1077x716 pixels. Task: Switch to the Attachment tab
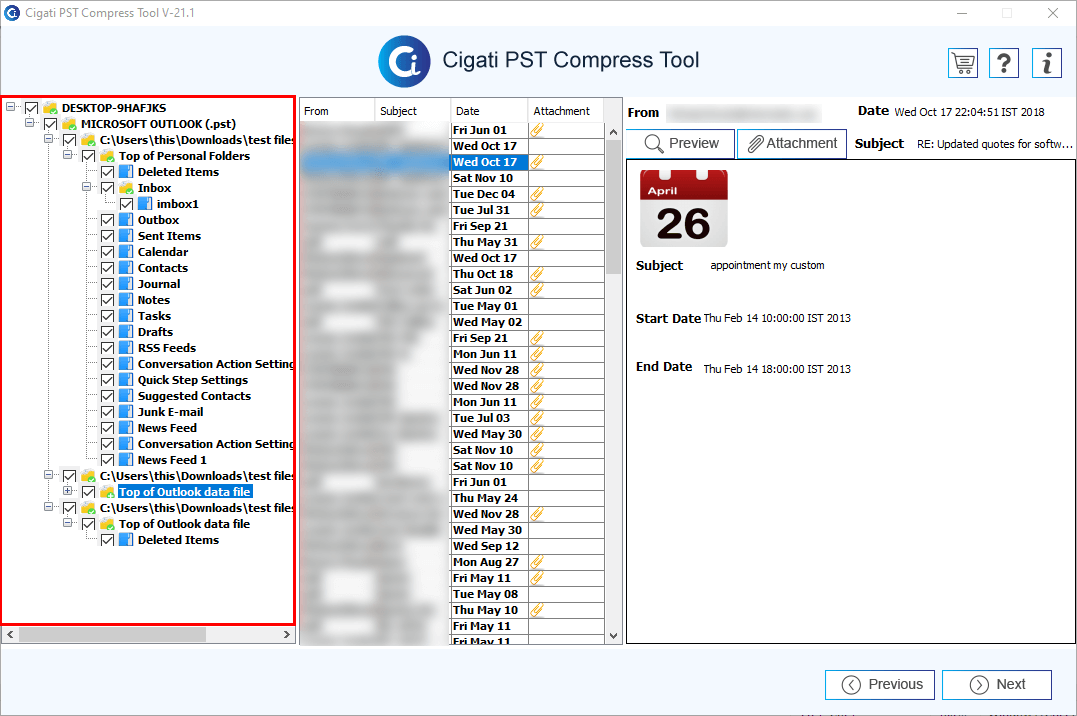[791, 144]
